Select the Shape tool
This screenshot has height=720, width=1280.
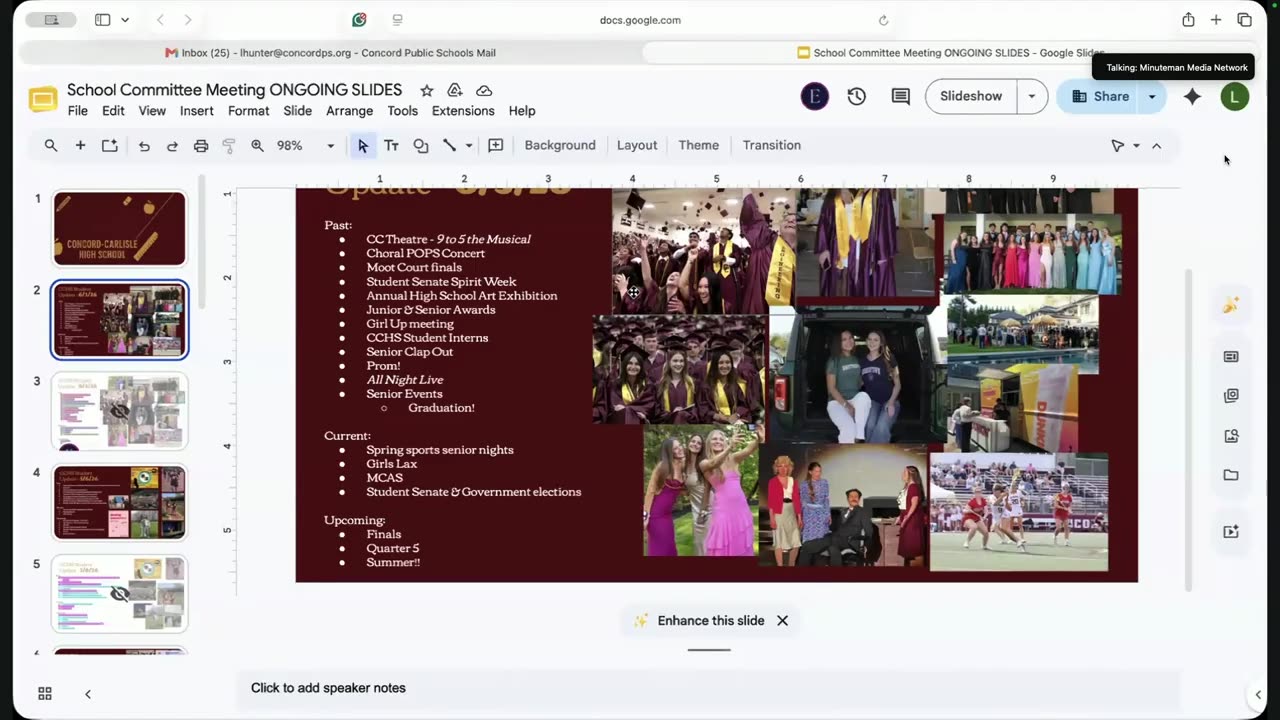[421, 145]
